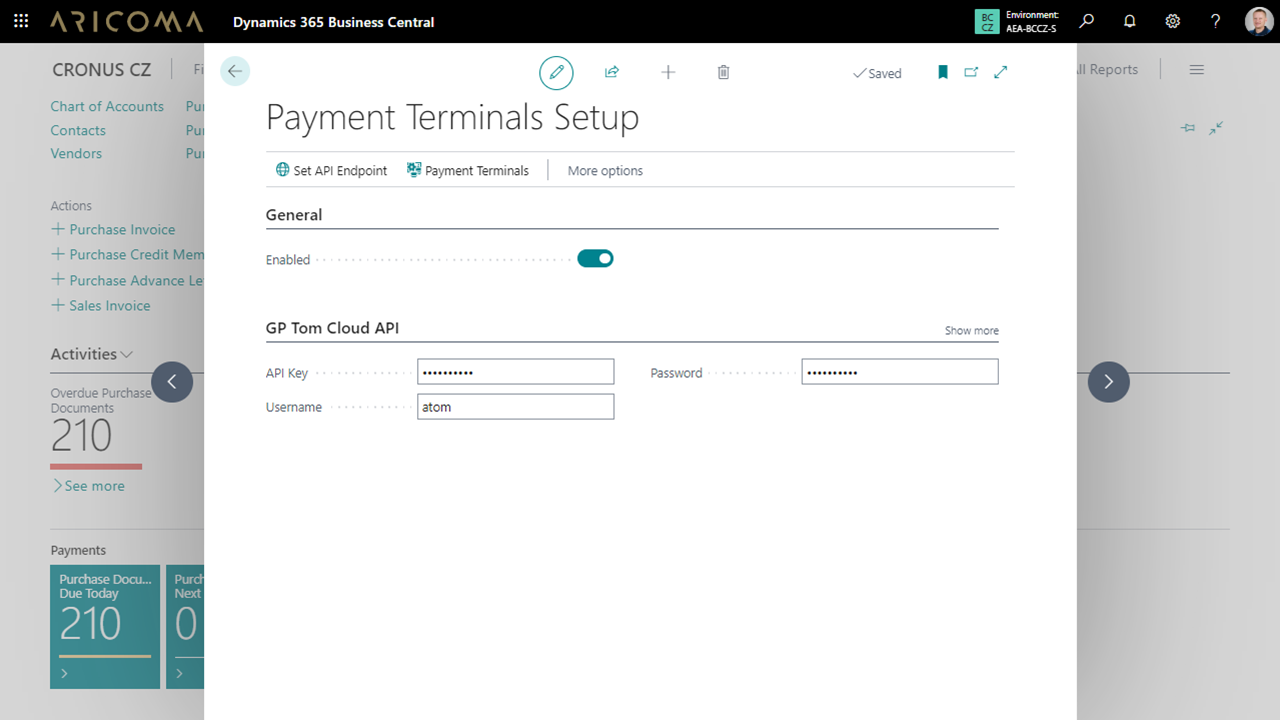
Task: Click the Overdue Purchase Documents 210 cue
Action: pyautogui.click(x=82, y=436)
